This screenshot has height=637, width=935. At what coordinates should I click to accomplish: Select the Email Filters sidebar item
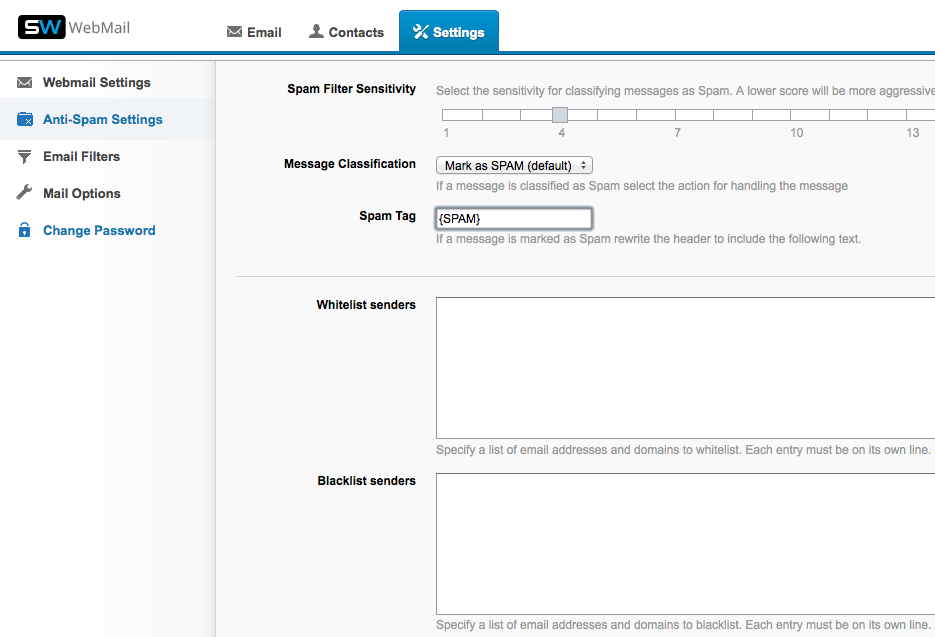(x=81, y=157)
